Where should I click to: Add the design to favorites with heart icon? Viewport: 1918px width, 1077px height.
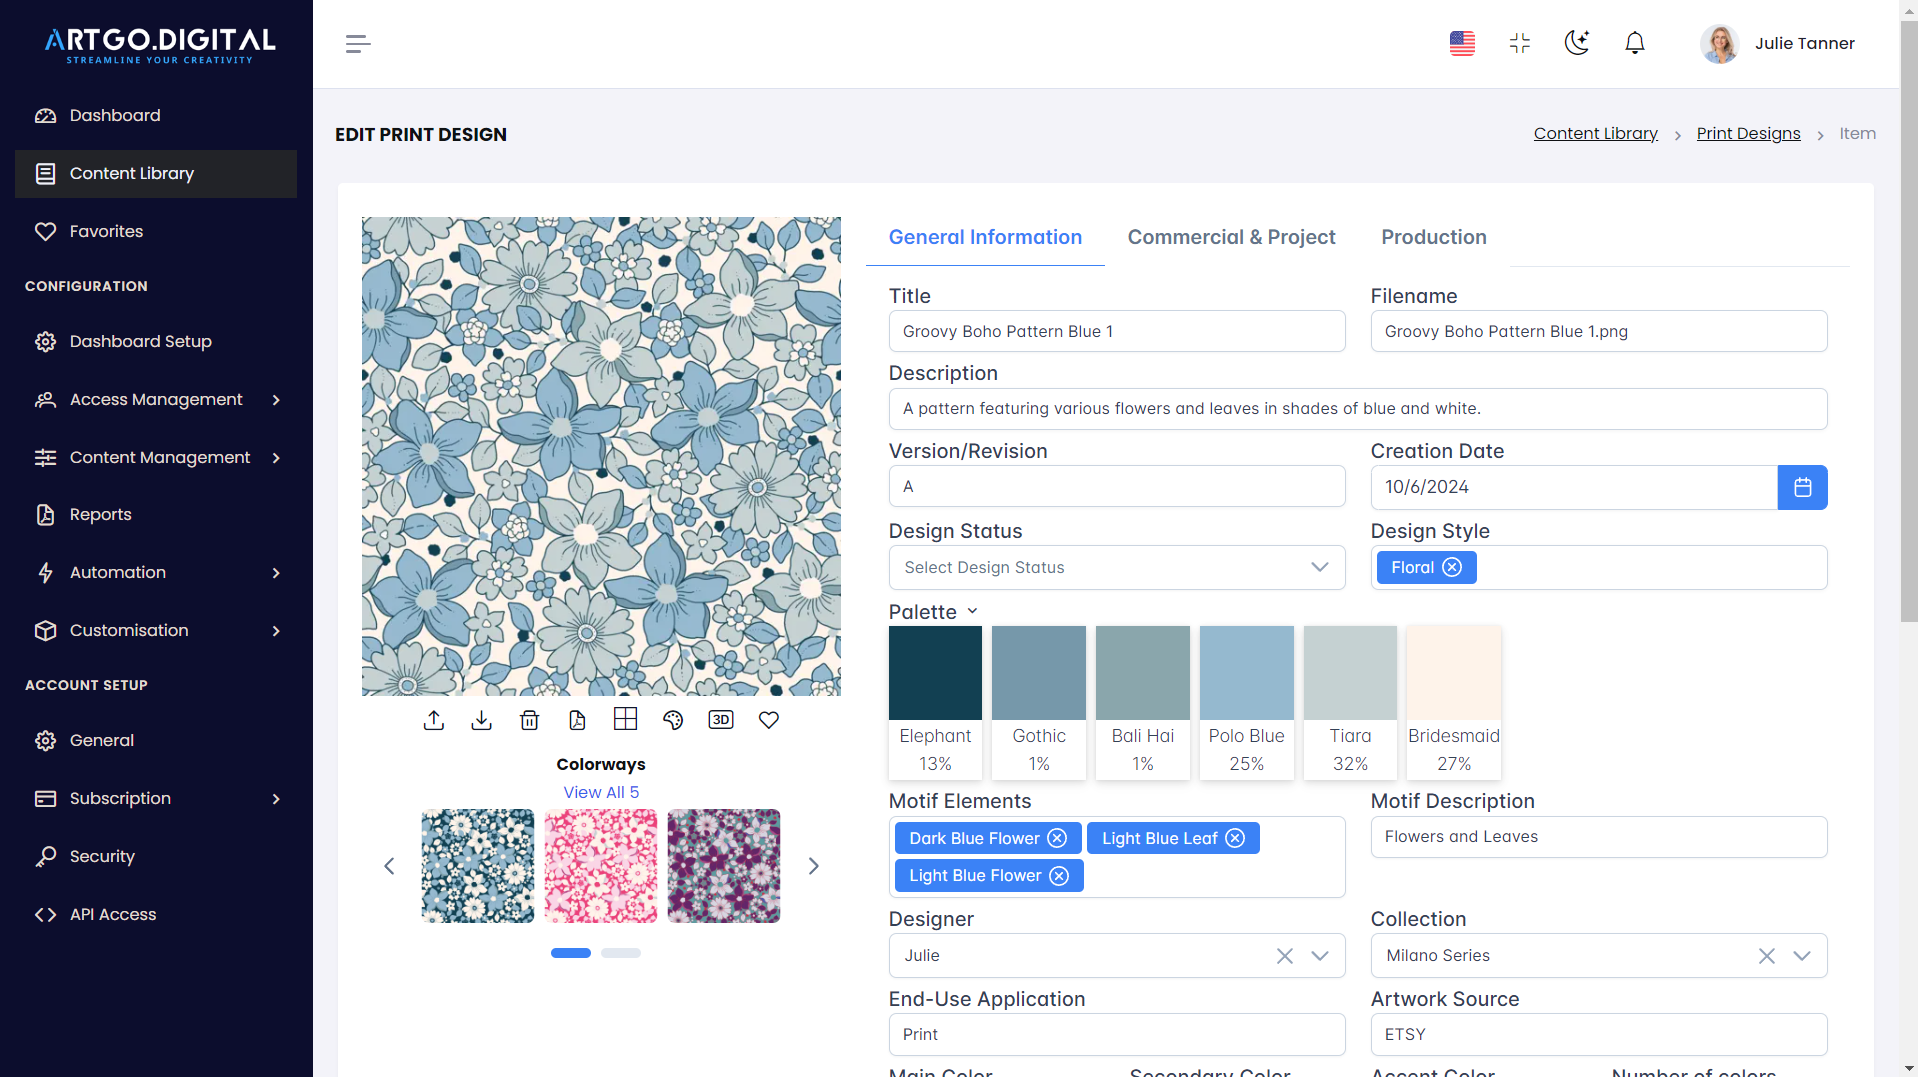coord(769,719)
